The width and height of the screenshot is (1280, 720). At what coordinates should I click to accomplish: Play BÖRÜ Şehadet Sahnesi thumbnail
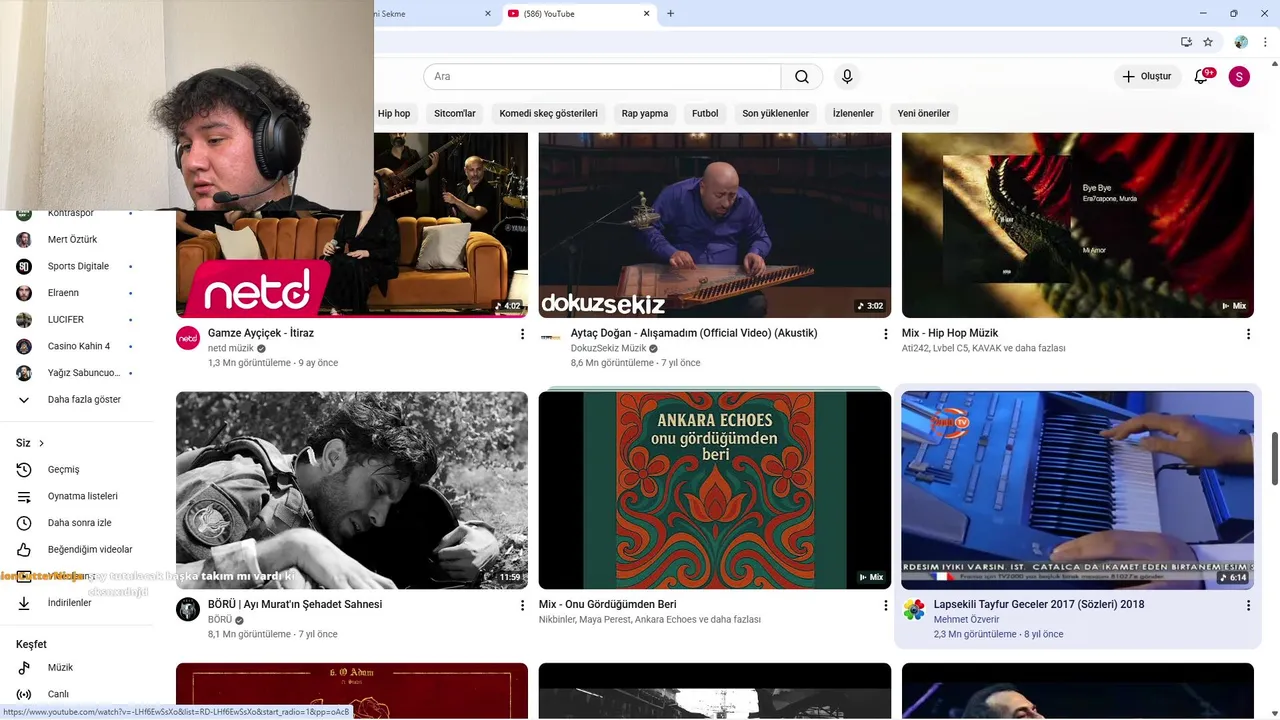[352, 490]
